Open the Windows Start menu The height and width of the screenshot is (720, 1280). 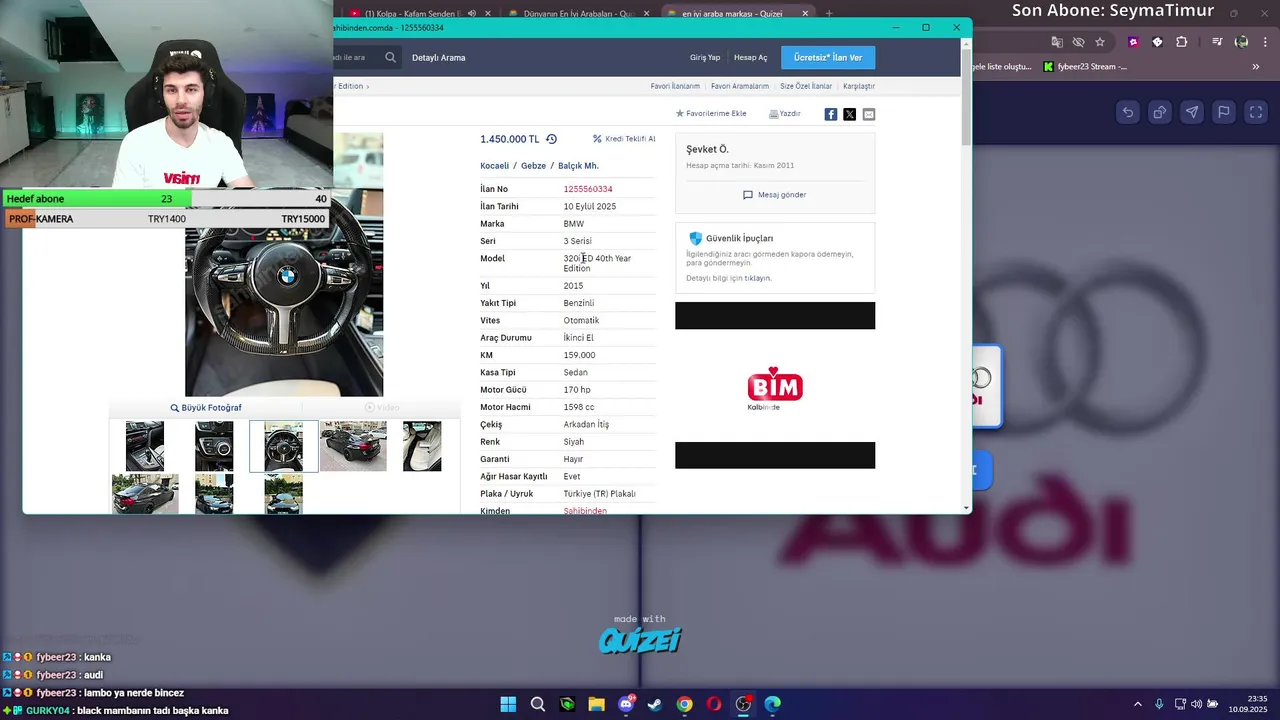508,704
